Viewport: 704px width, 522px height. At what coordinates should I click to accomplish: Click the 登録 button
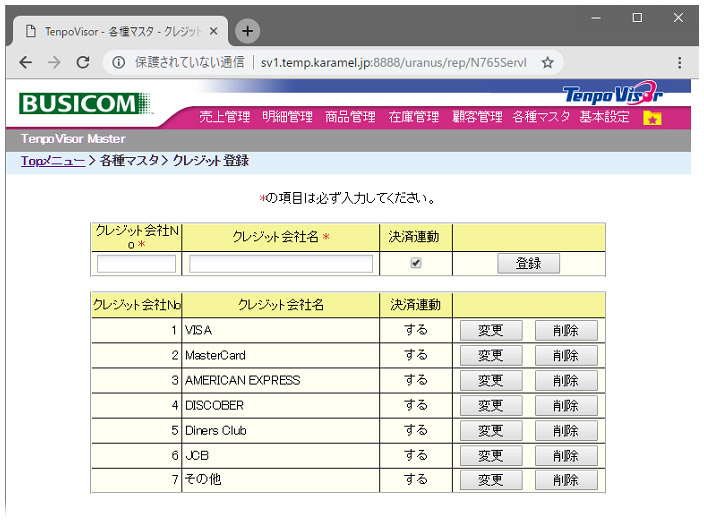[528, 263]
